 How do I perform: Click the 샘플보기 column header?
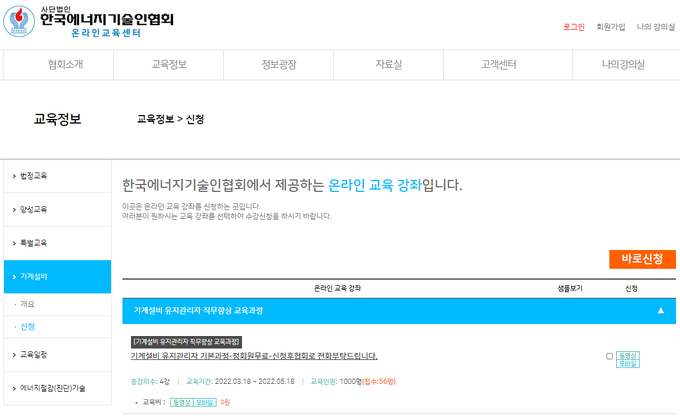[570, 288]
